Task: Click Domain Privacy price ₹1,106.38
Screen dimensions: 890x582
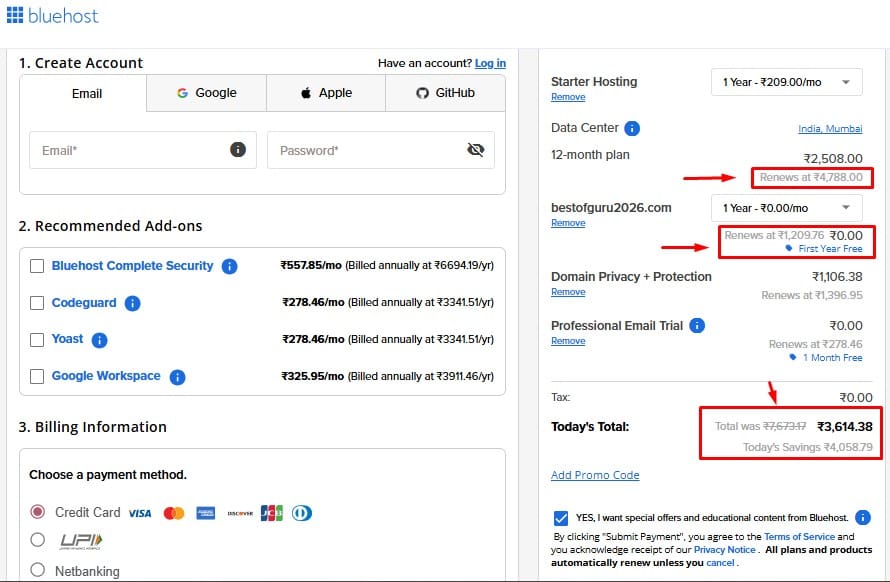Action: point(837,277)
